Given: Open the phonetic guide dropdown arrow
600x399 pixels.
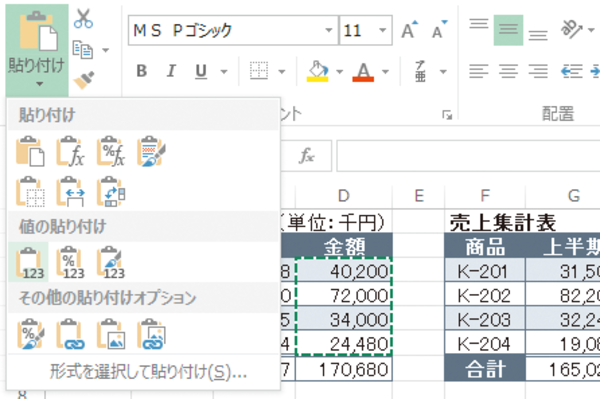Looking at the screenshot, I should tap(443, 72).
